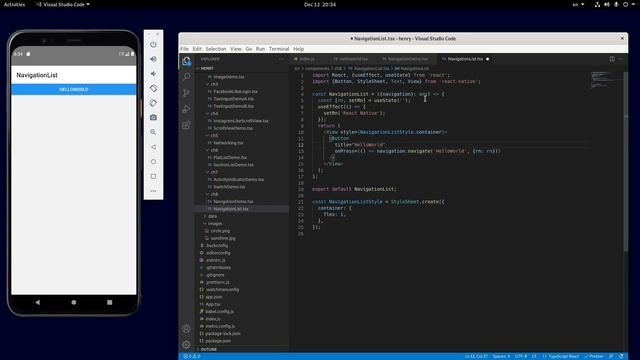Open the Selection menu
The image size is (640, 360).
click(216, 49)
